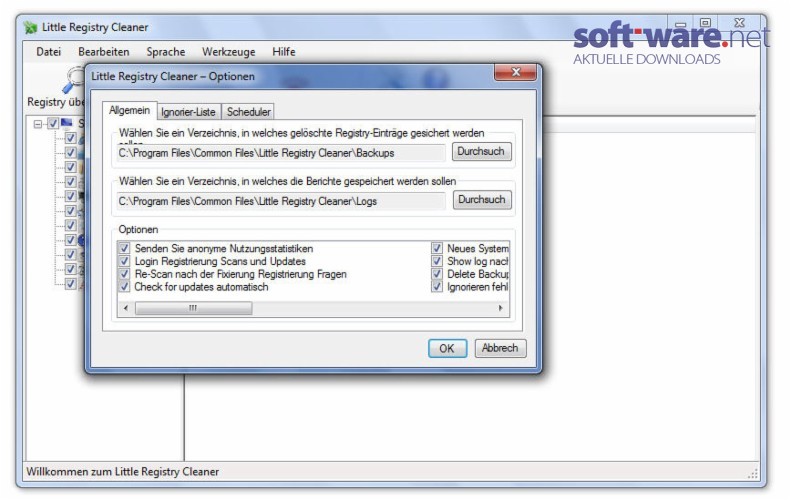The width and height of the screenshot is (791, 500).
Task: Open the Datei menu
Action: click(x=48, y=52)
